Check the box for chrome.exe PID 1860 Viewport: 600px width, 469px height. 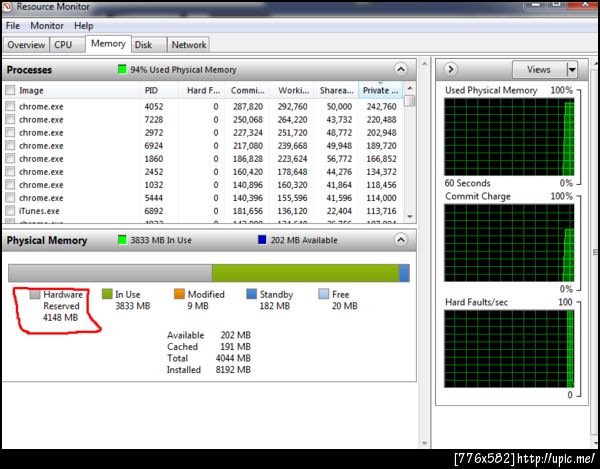tap(10, 158)
